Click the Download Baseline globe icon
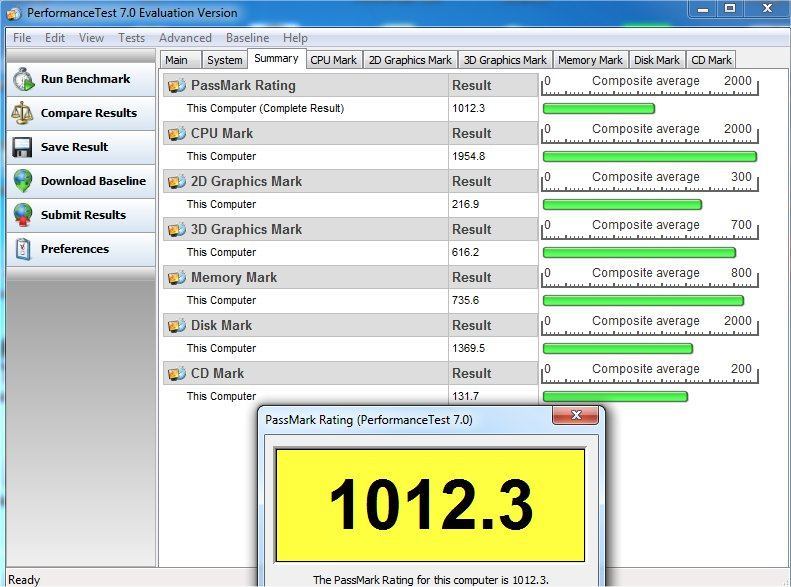 [x=23, y=181]
